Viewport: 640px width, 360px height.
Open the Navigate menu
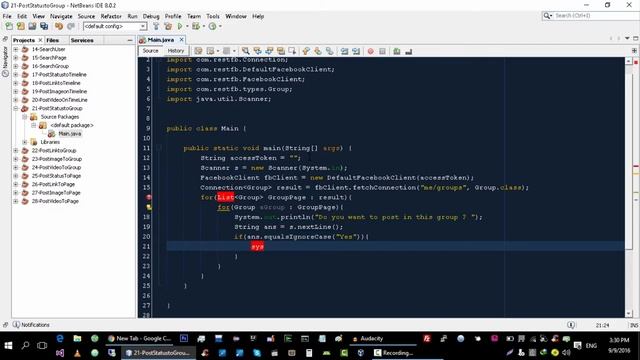(61, 16)
